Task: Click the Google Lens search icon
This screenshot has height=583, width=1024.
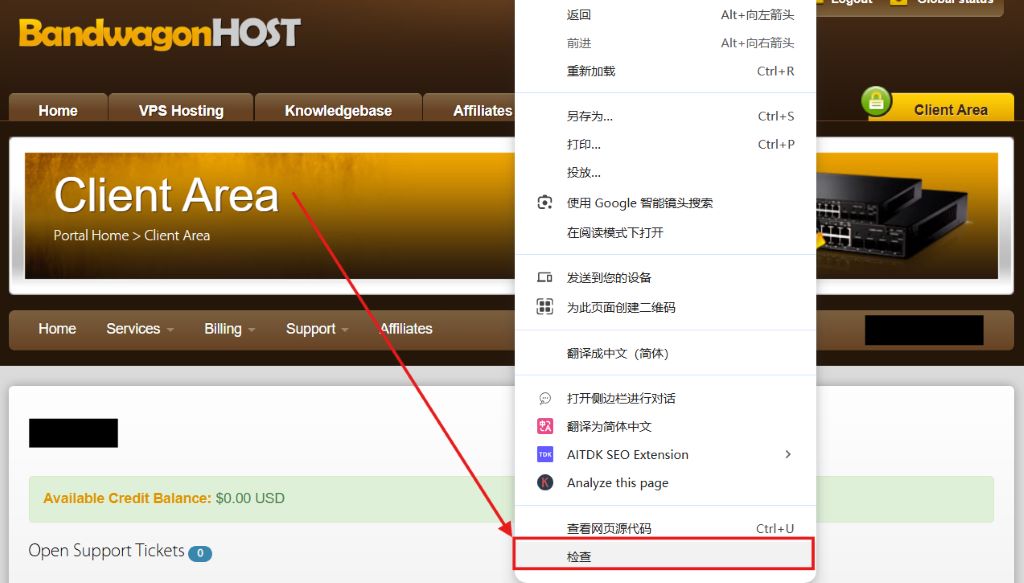Action: tap(545, 203)
